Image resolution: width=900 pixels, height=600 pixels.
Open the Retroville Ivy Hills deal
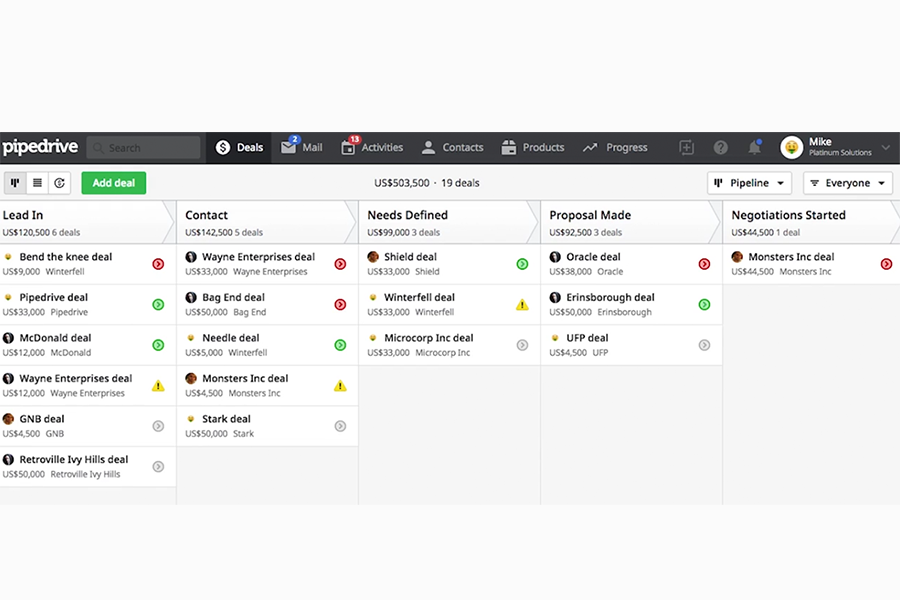tap(87, 467)
